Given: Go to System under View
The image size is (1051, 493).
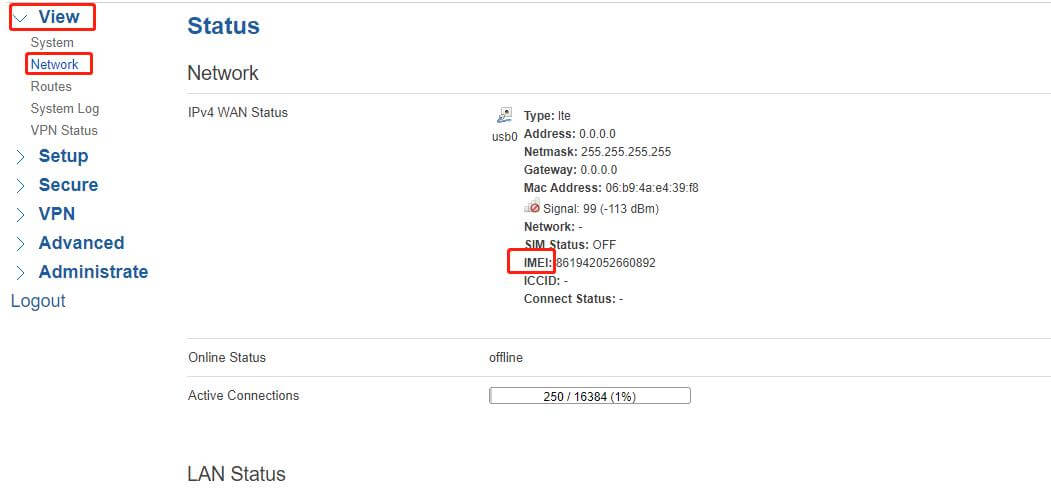Looking at the screenshot, I should click(x=52, y=42).
